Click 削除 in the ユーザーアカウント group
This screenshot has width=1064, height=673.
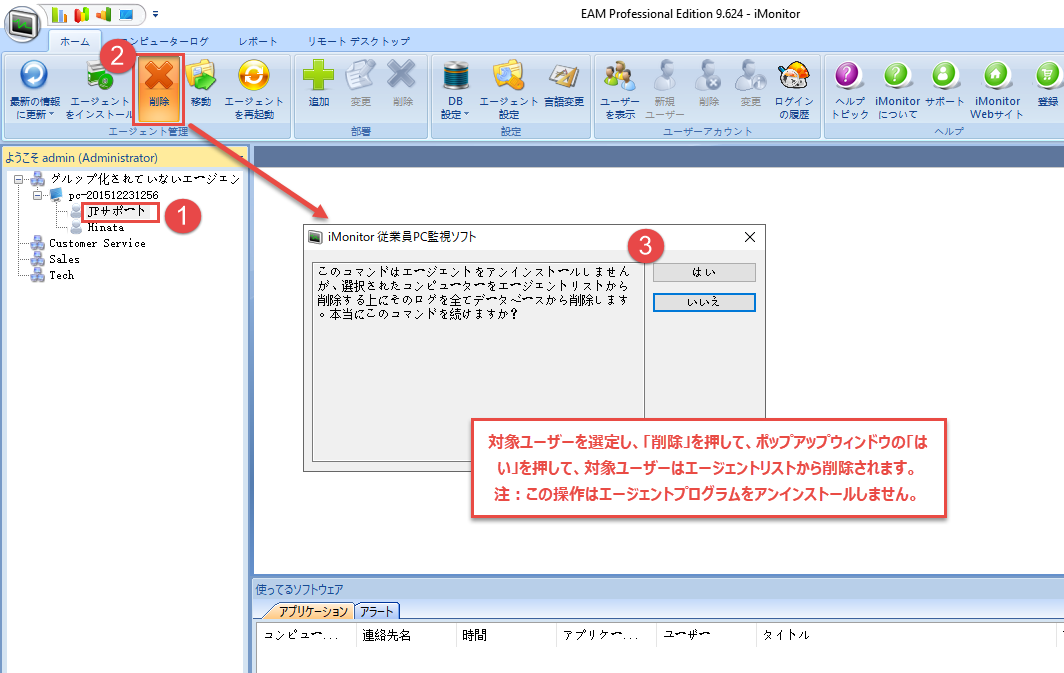[708, 84]
